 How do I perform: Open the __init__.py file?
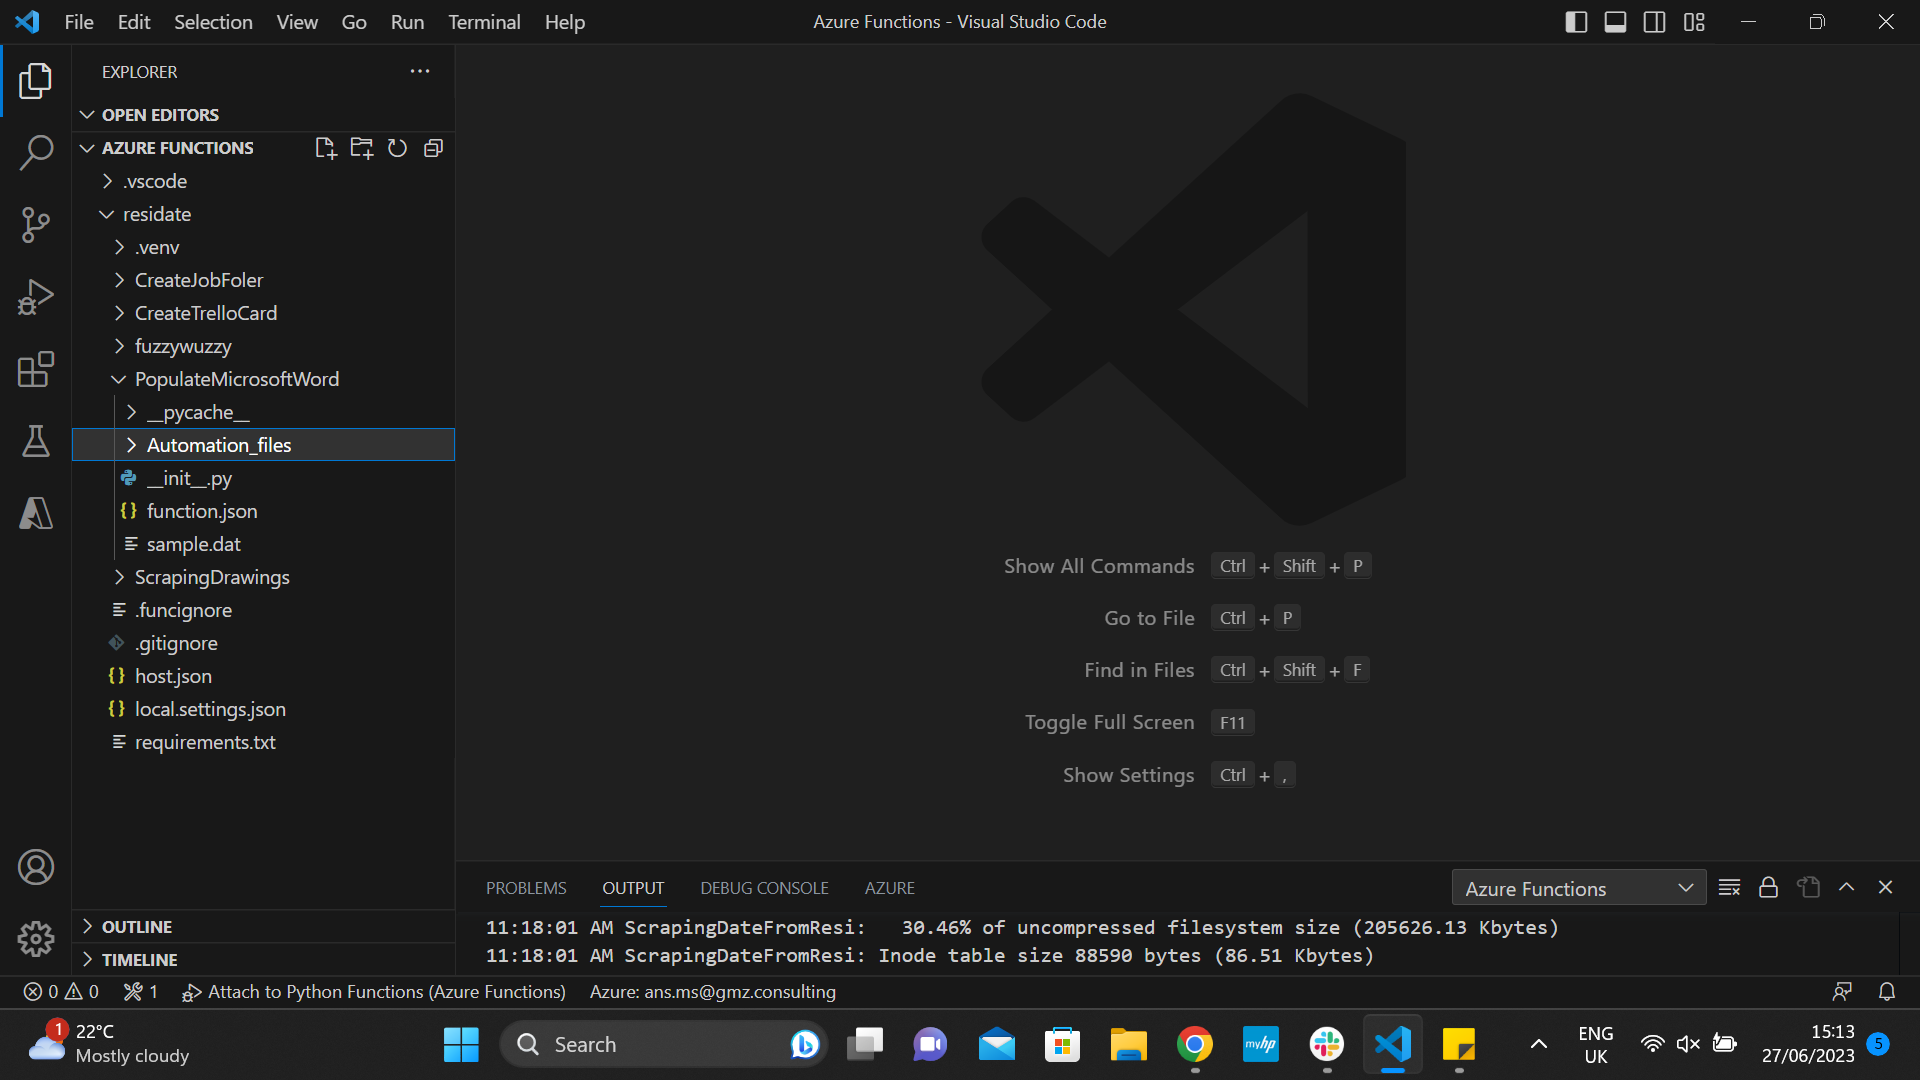tap(264, 478)
